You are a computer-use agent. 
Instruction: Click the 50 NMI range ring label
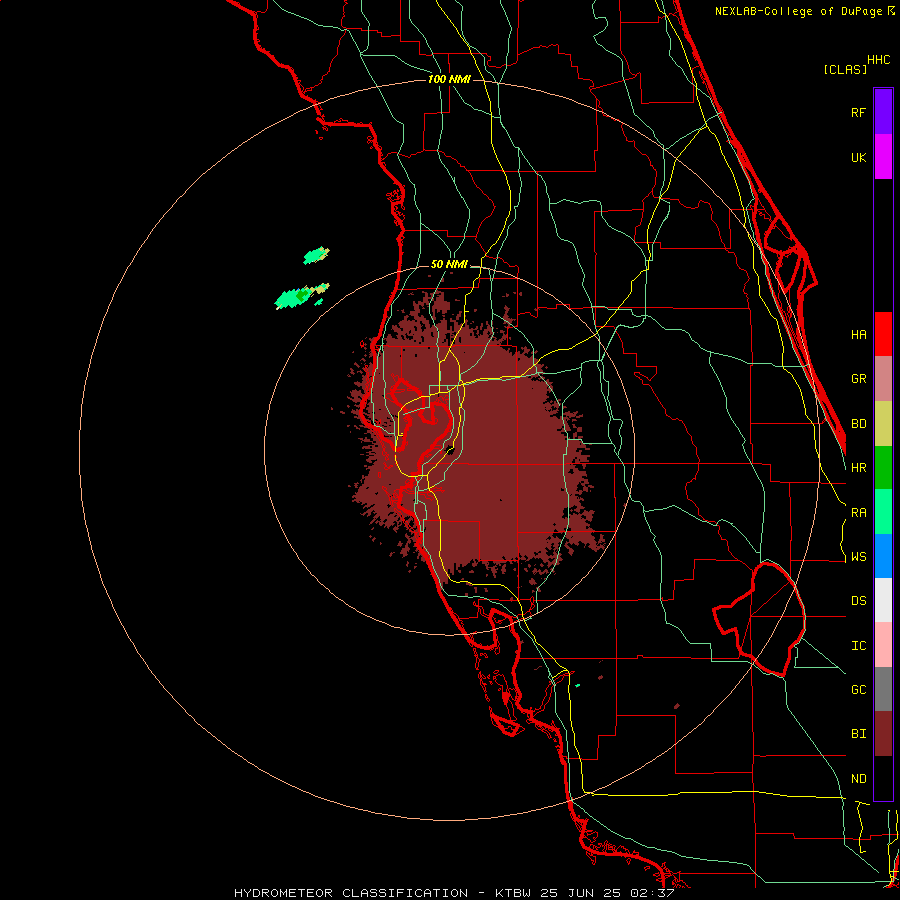click(x=449, y=264)
